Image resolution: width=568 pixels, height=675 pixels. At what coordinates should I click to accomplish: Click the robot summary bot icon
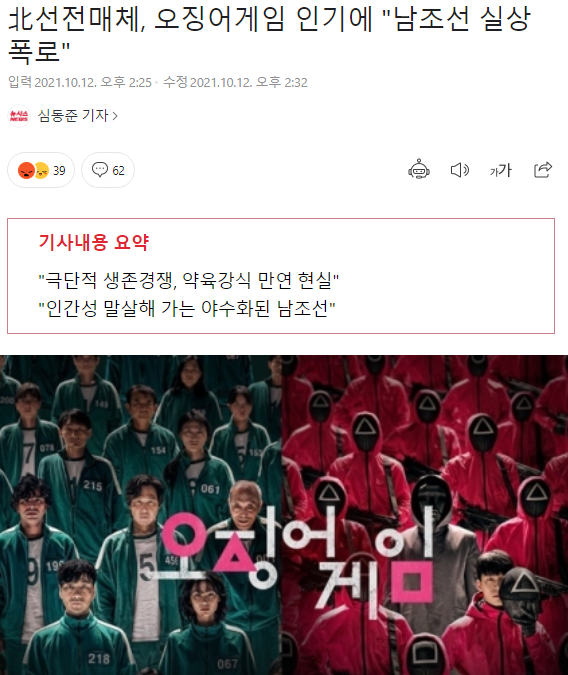419,170
